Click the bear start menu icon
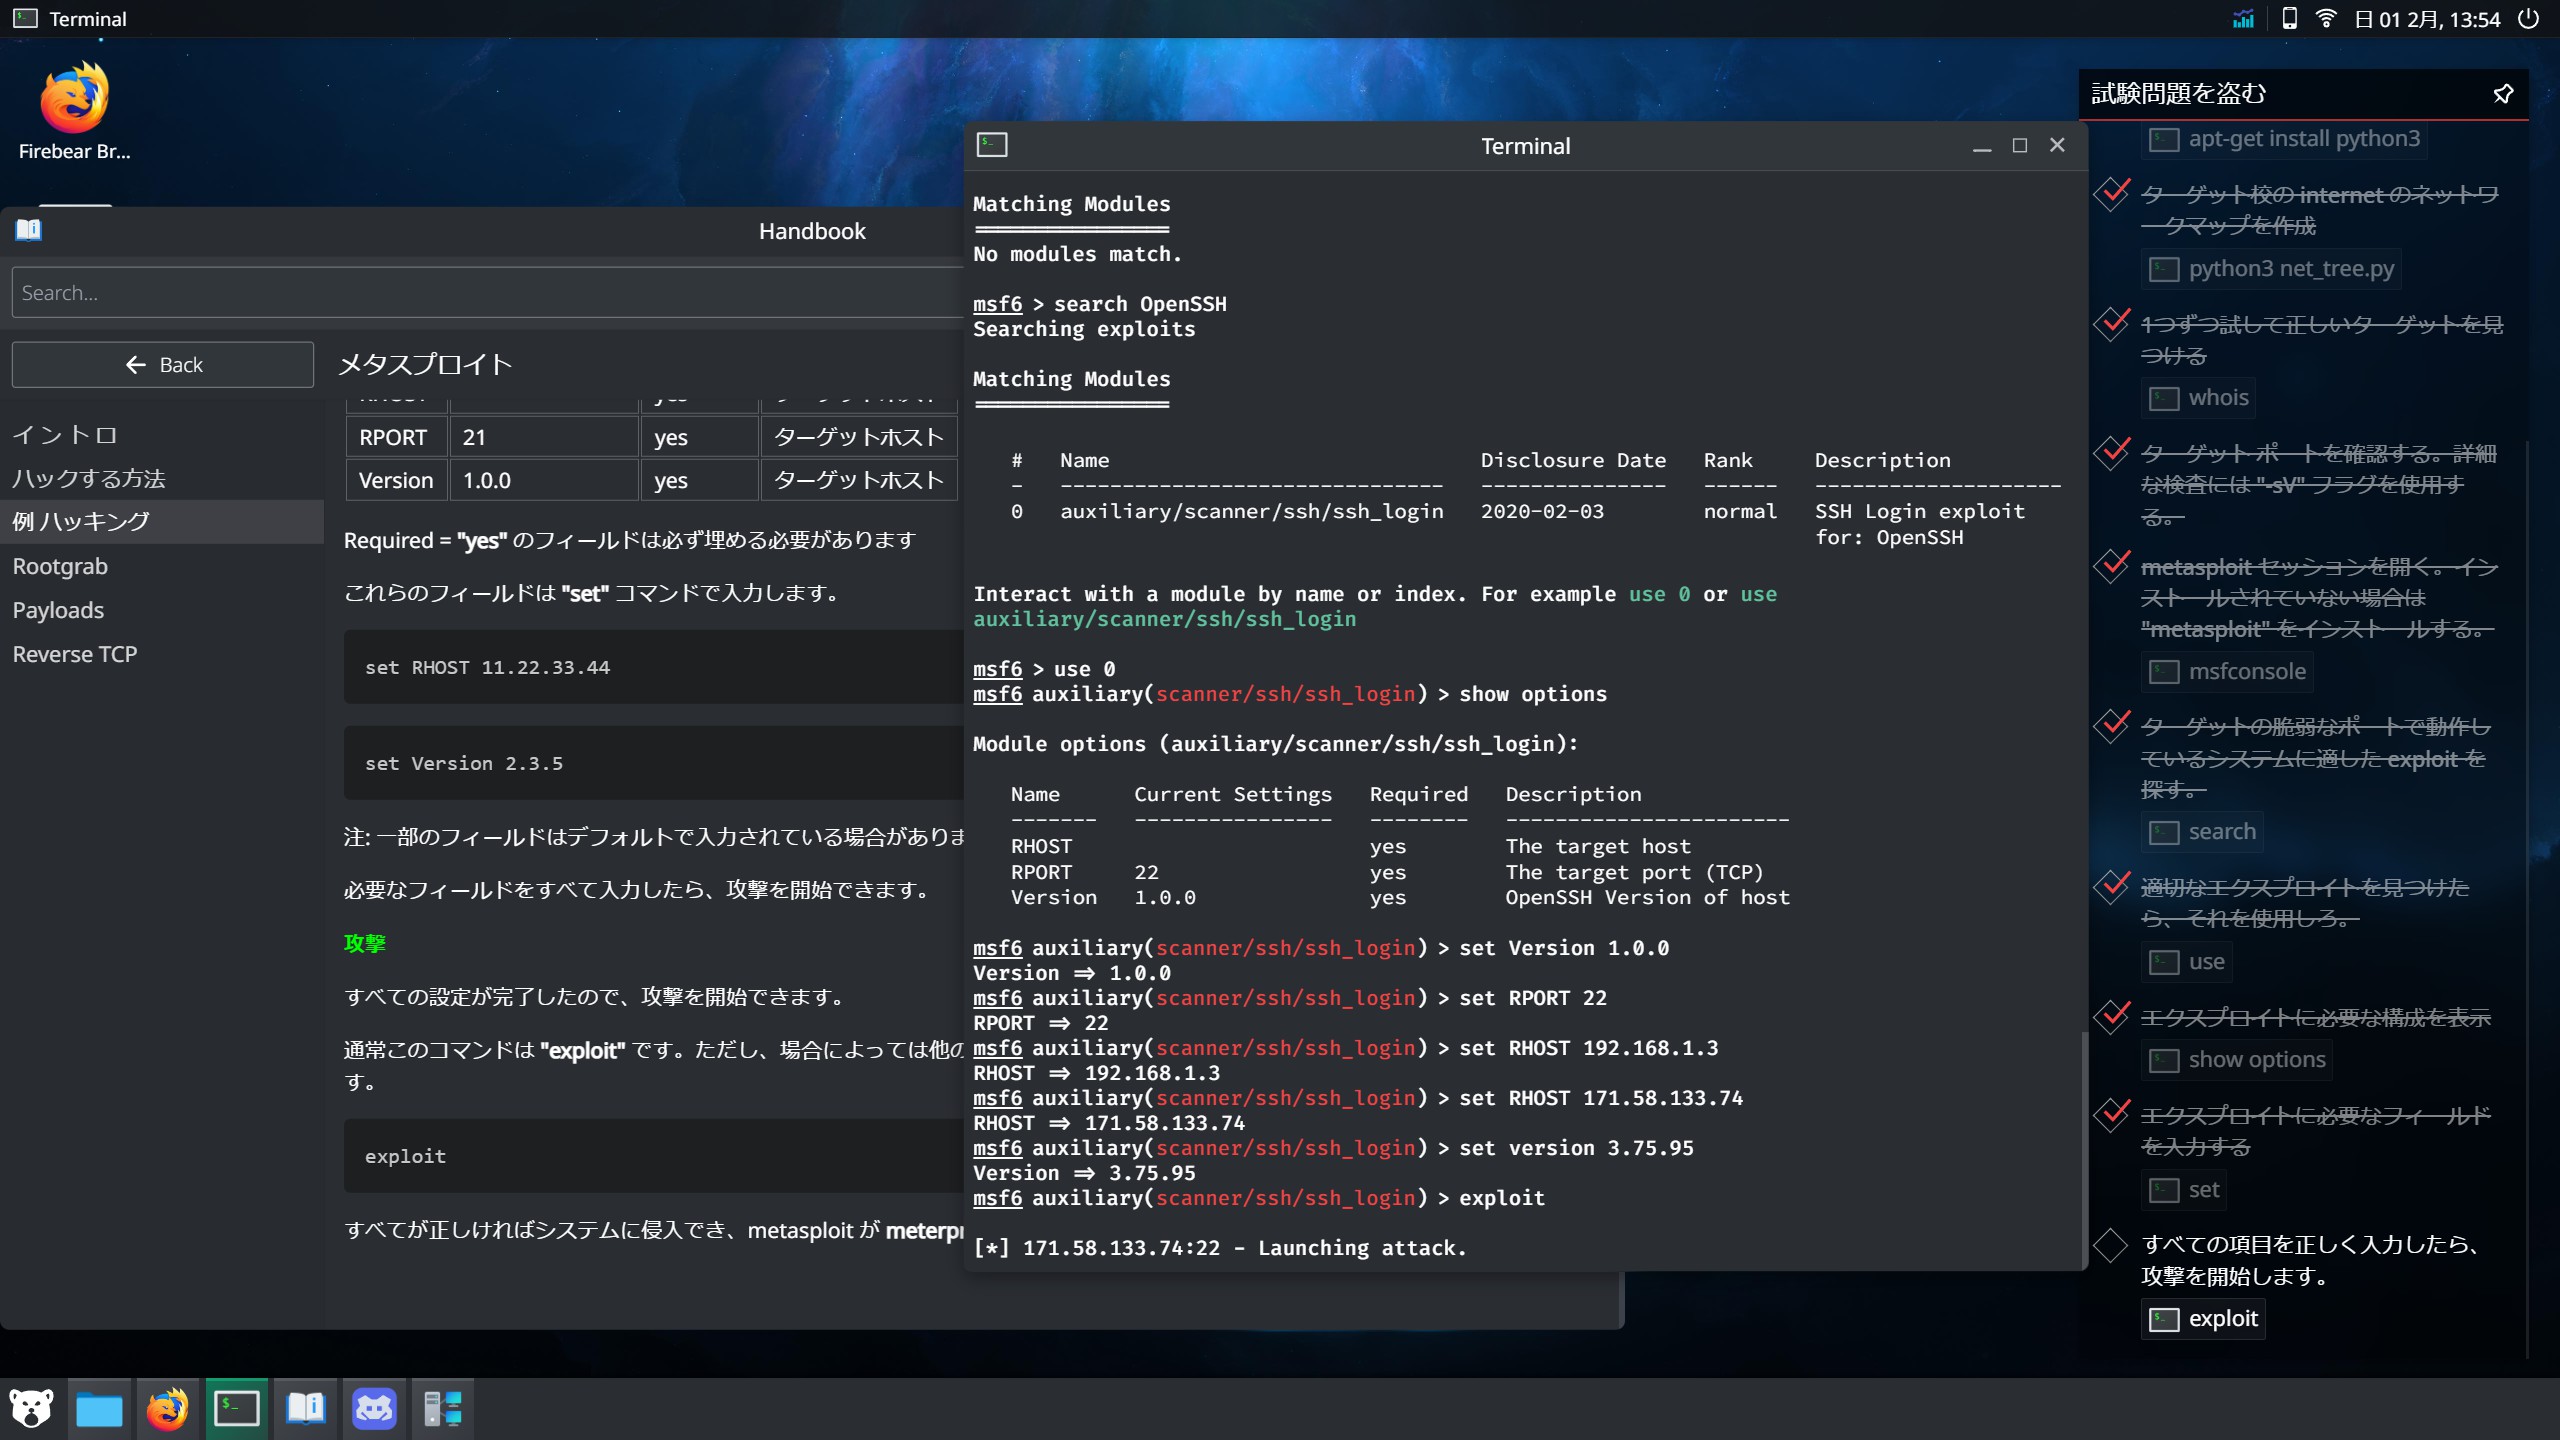The width and height of the screenshot is (2560, 1440). [31, 1409]
